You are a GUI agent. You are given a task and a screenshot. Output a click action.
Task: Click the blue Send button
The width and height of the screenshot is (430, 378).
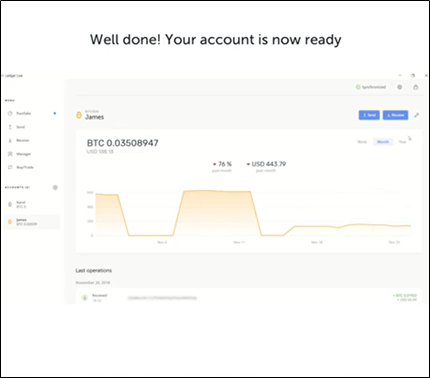point(369,115)
